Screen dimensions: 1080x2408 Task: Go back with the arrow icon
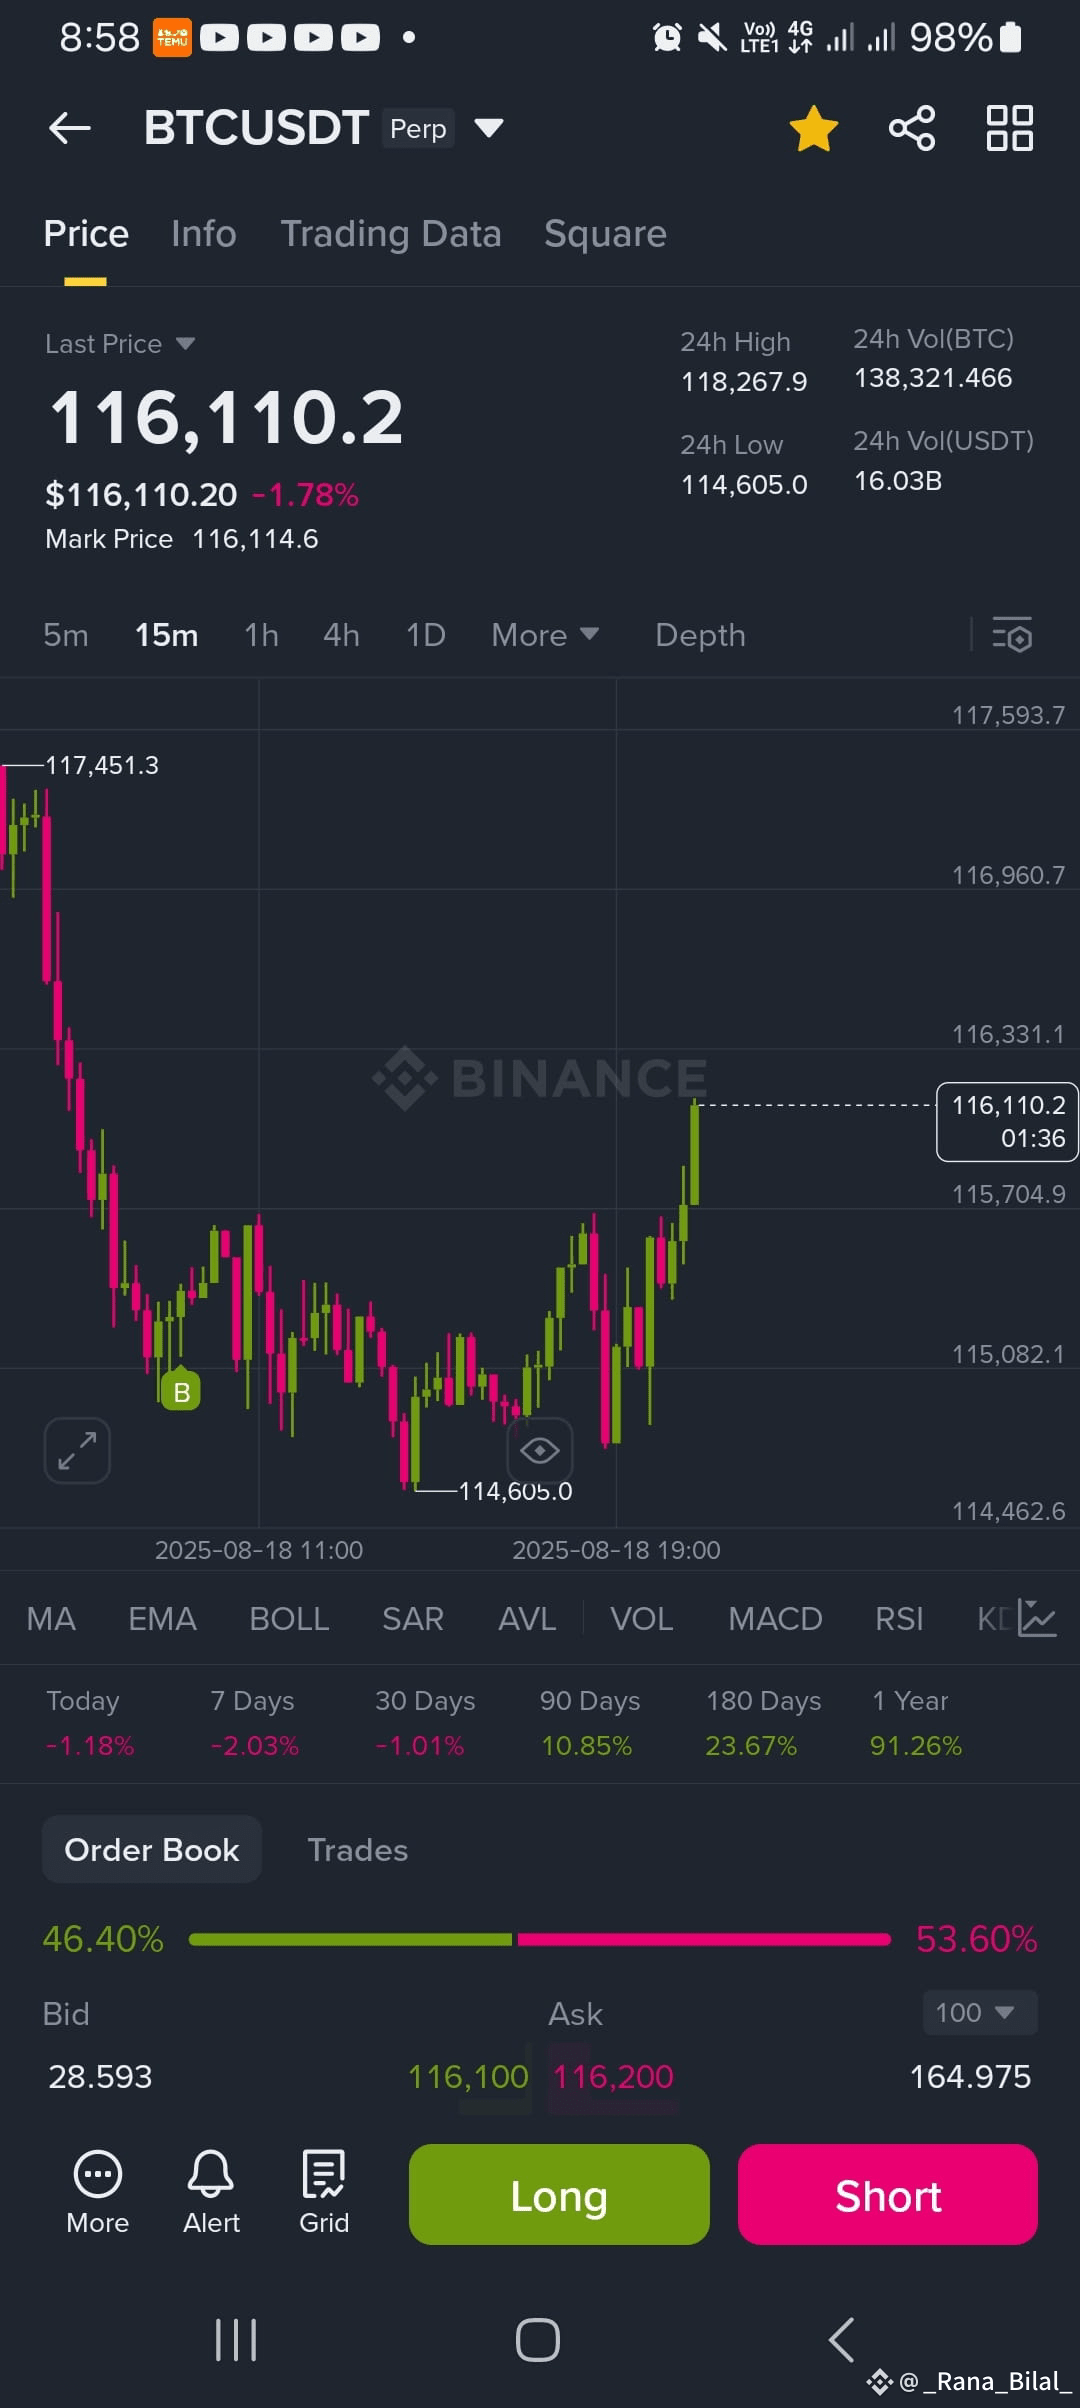70,128
